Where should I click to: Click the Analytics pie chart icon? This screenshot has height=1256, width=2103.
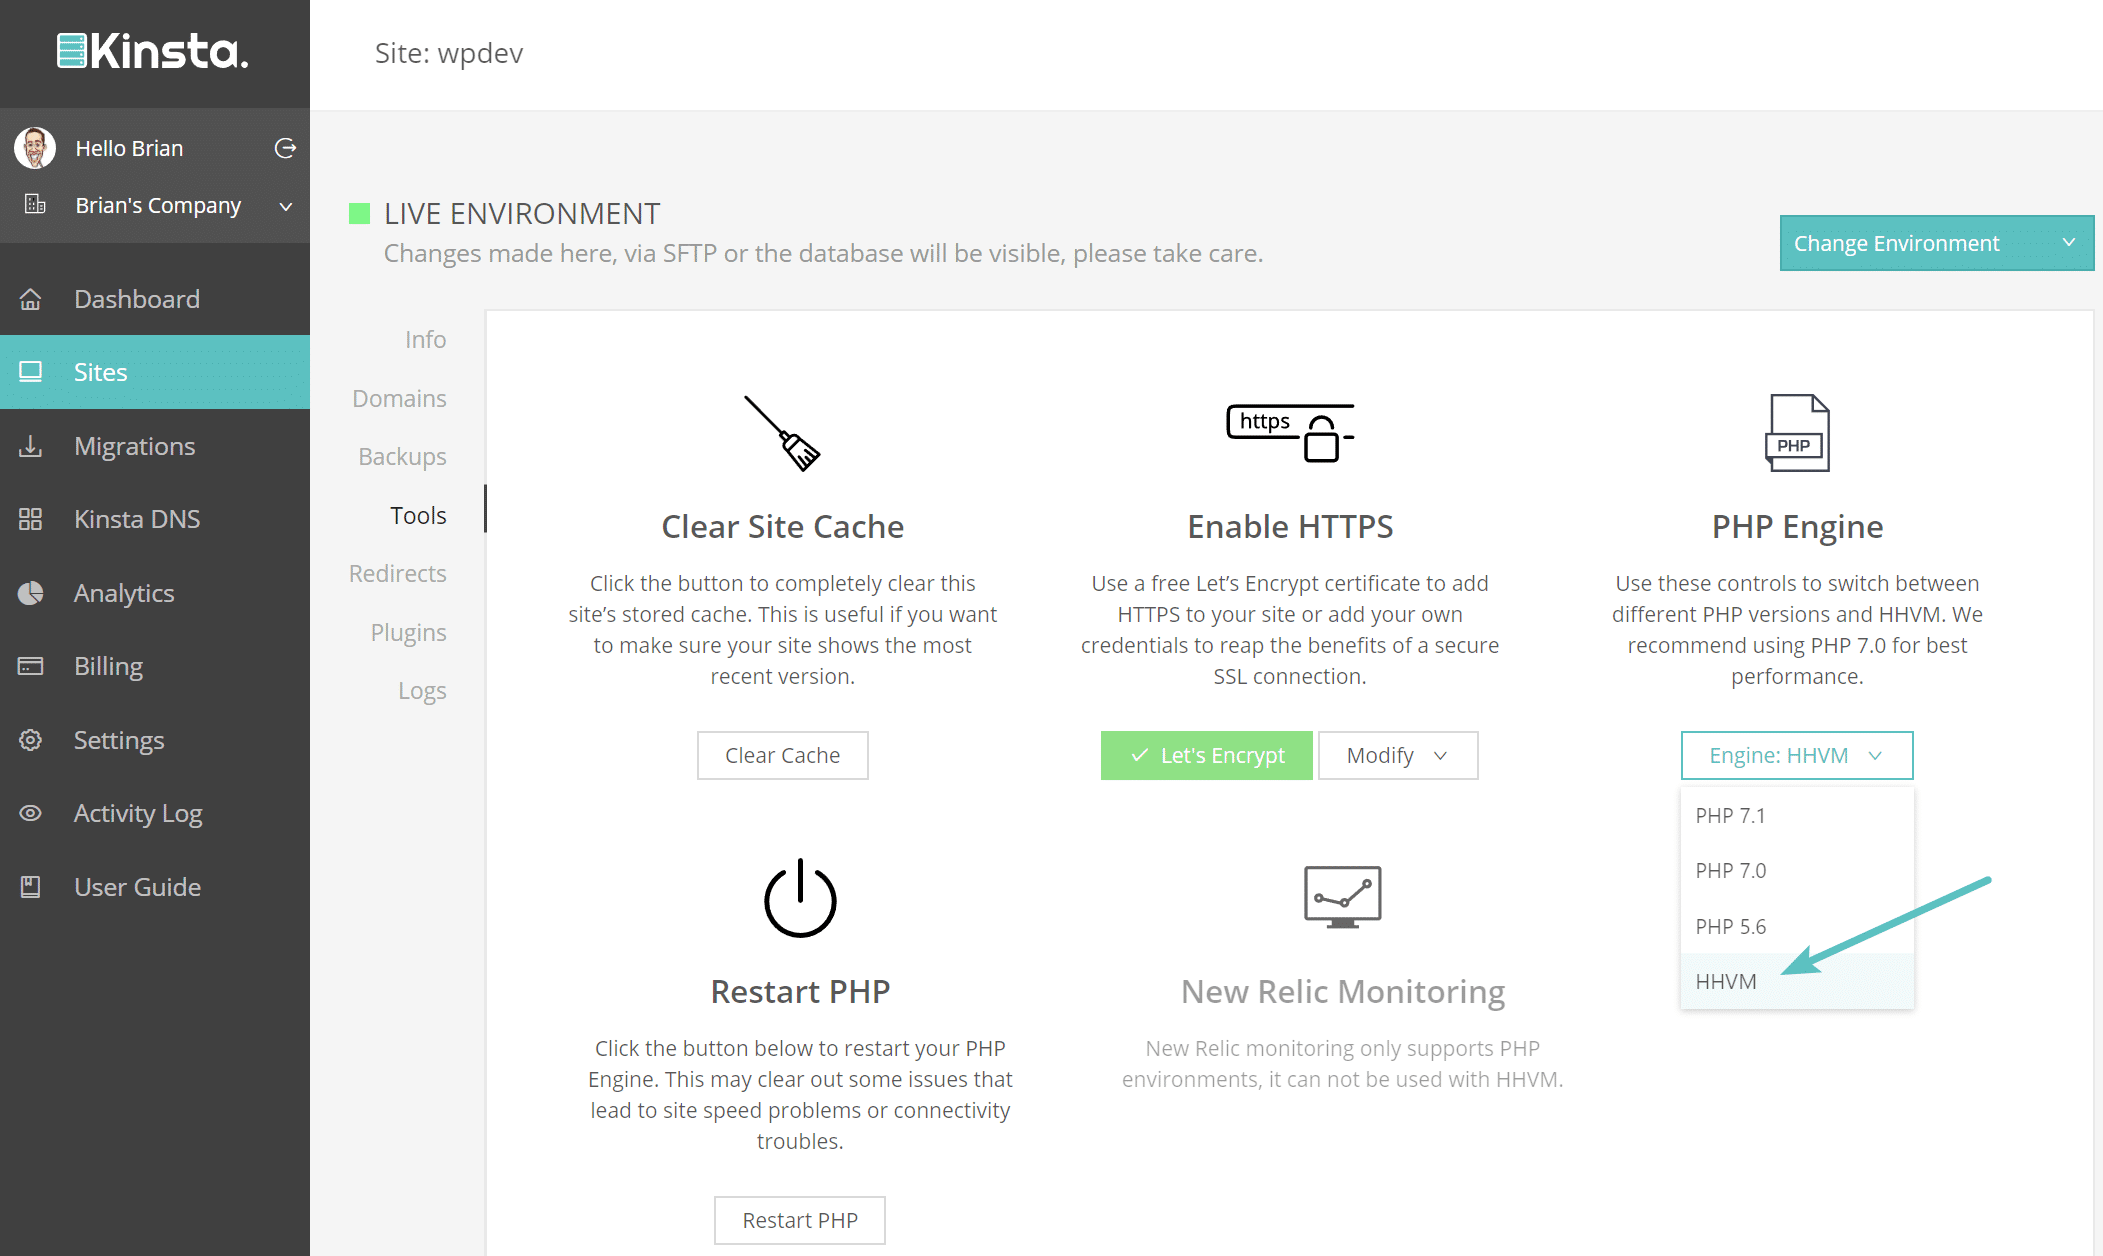pos(31,593)
